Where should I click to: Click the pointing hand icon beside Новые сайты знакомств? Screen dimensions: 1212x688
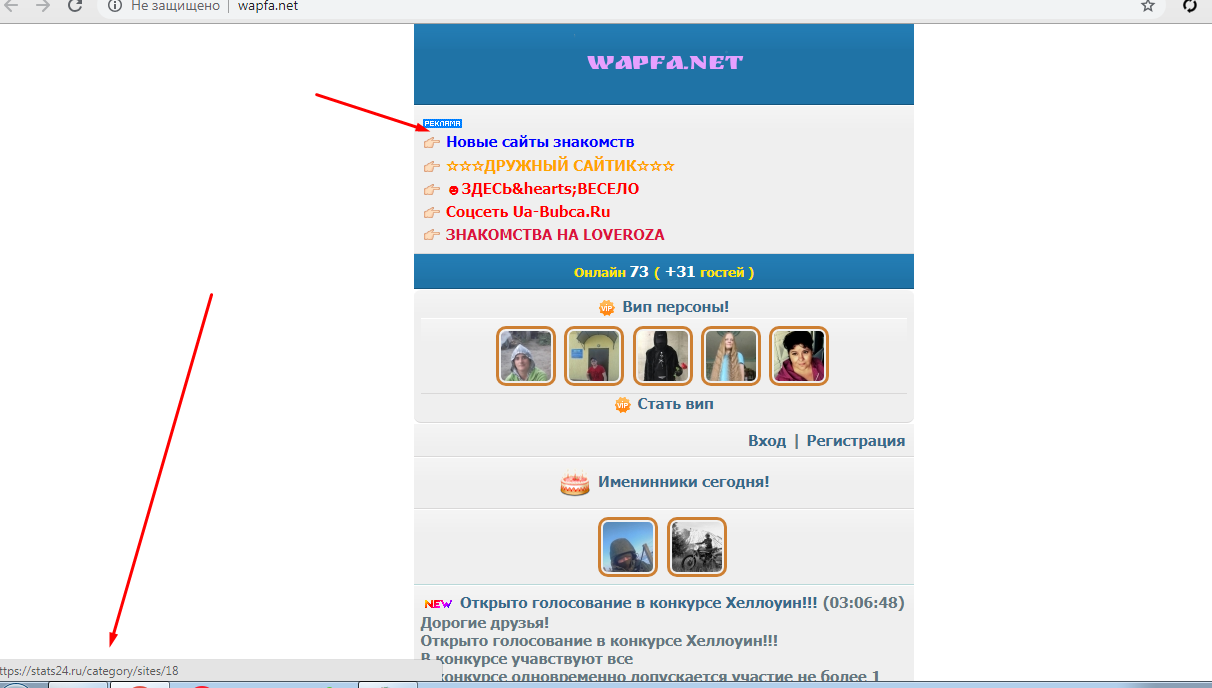432,143
